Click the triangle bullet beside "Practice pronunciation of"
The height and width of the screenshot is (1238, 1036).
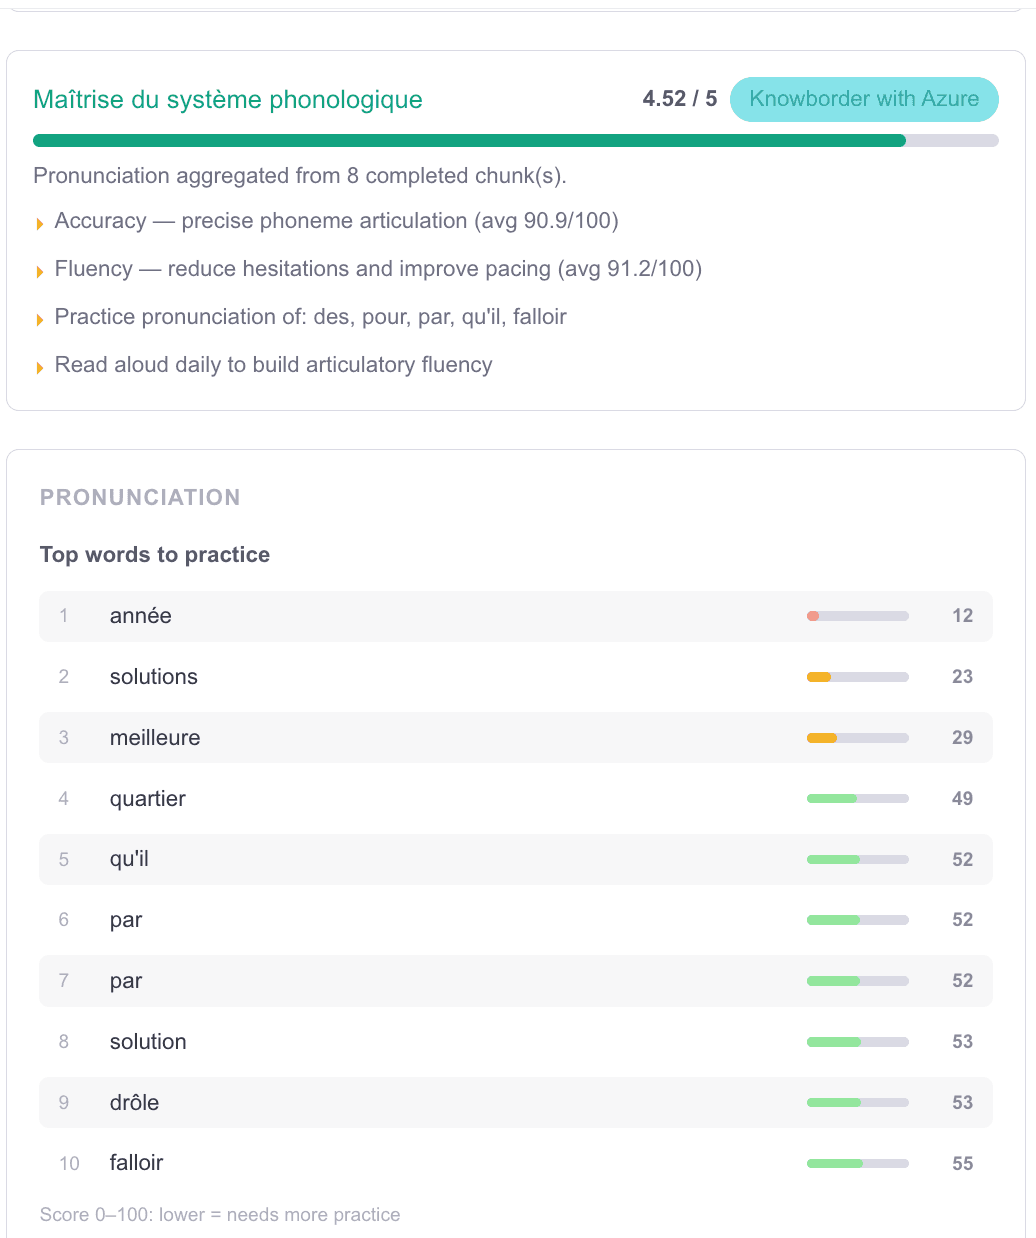tap(40, 319)
